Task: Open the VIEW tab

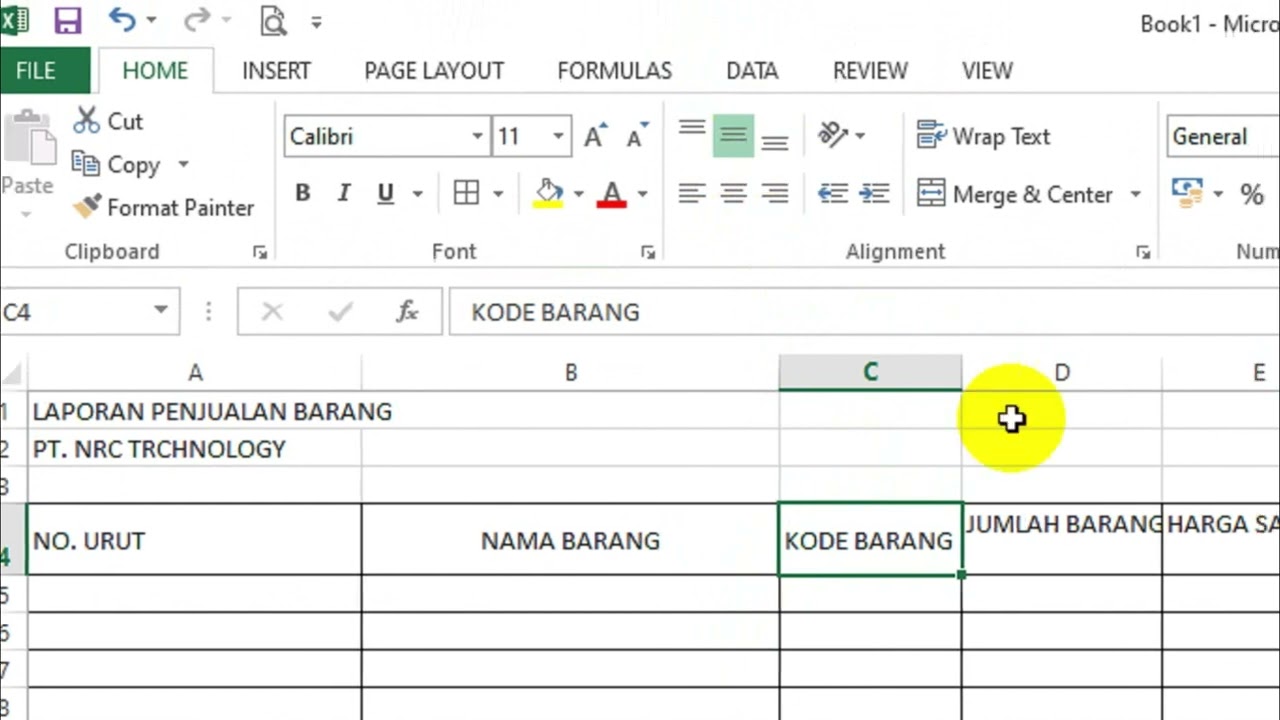Action: [987, 71]
